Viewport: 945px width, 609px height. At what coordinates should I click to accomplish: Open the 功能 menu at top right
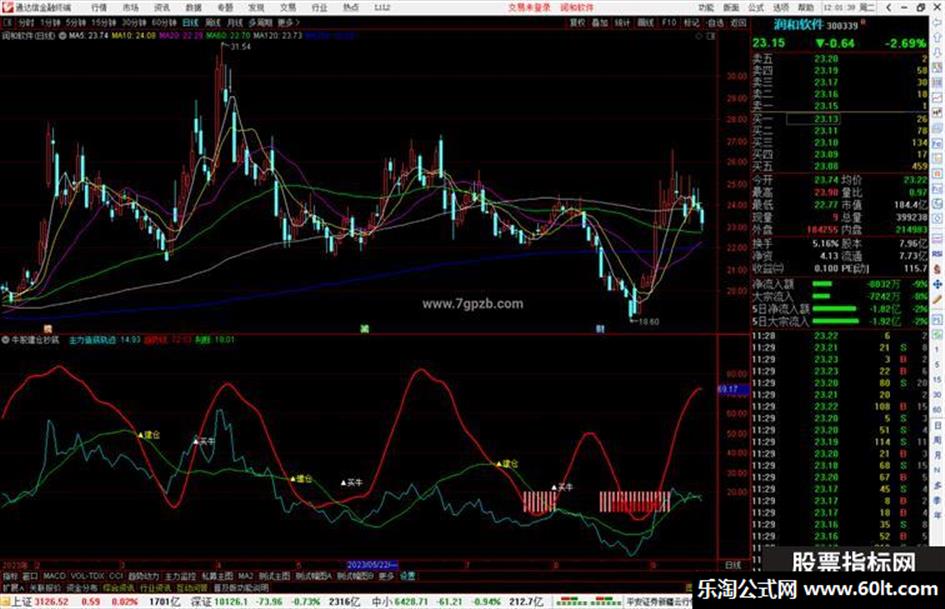tap(707, 7)
